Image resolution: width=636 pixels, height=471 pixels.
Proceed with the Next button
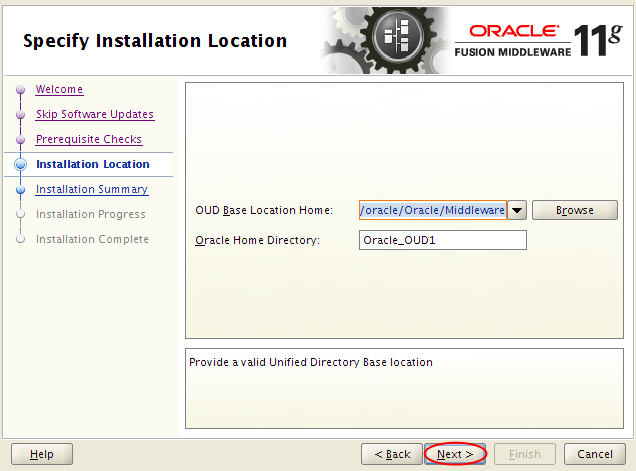[x=455, y=454]
